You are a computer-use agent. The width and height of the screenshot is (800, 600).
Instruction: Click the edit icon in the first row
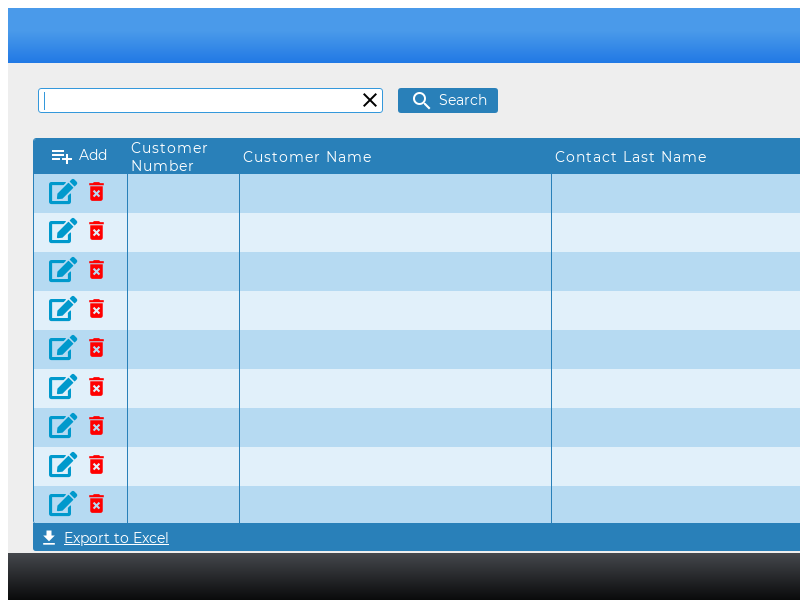pos(63,192)
